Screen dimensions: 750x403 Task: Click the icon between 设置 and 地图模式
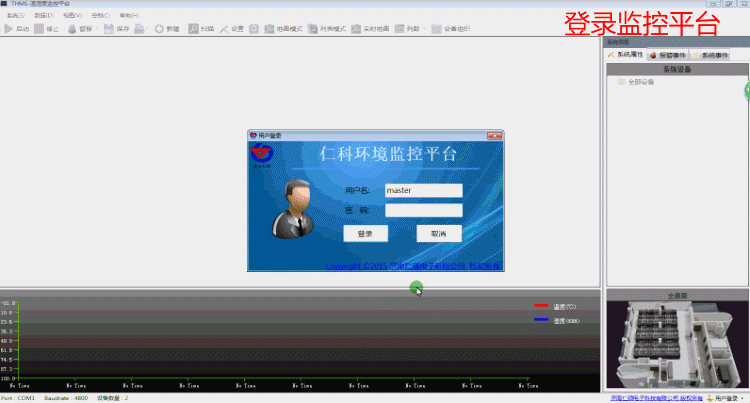point(254,29)
